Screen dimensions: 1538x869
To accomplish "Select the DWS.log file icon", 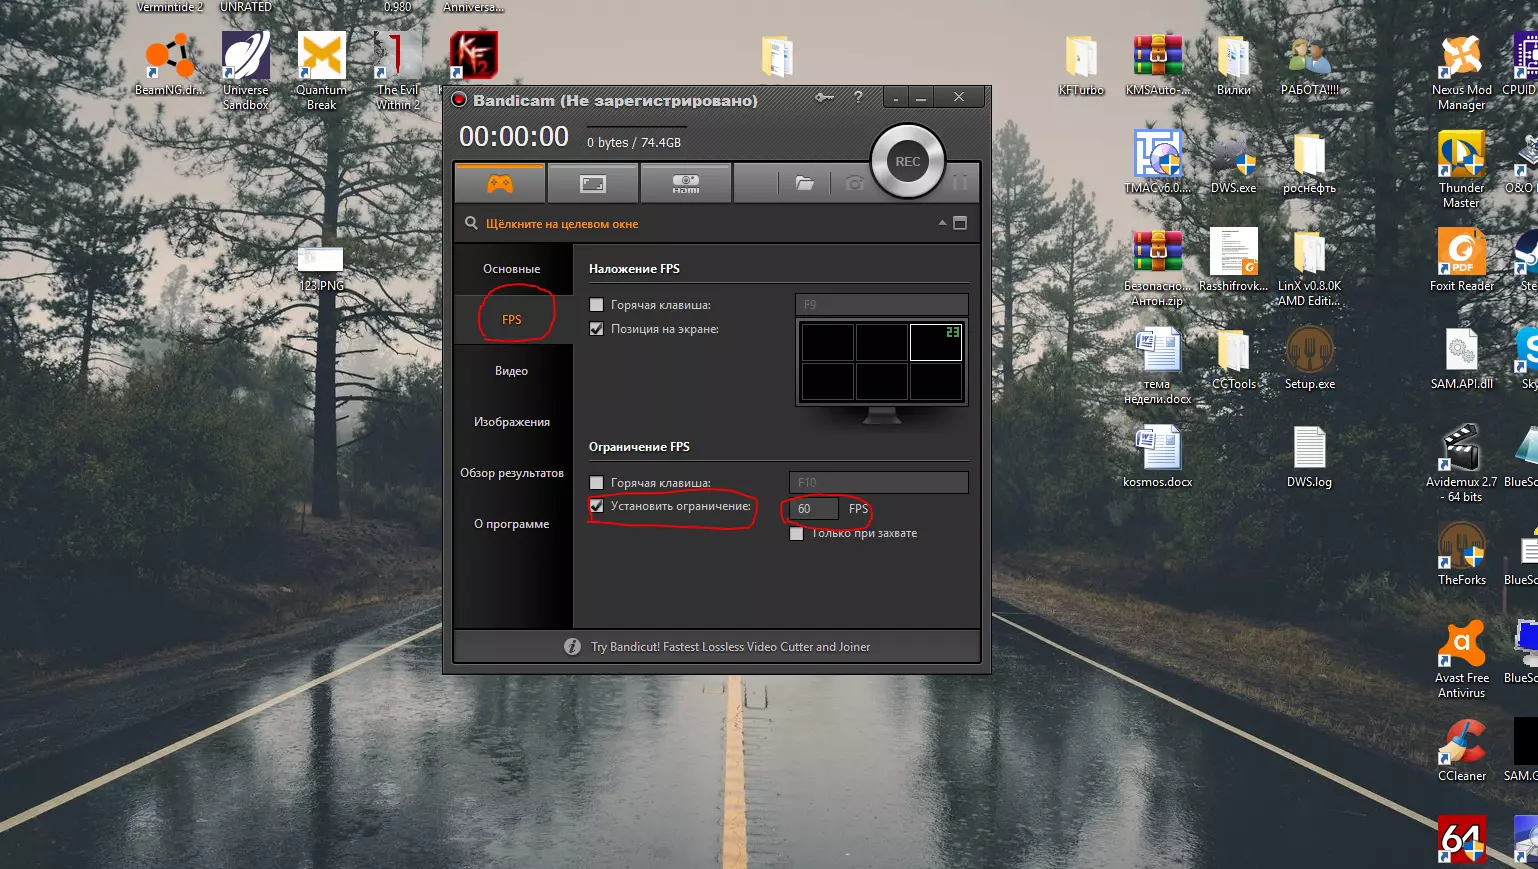I will pyautogui.click(x=1310, y=456).
